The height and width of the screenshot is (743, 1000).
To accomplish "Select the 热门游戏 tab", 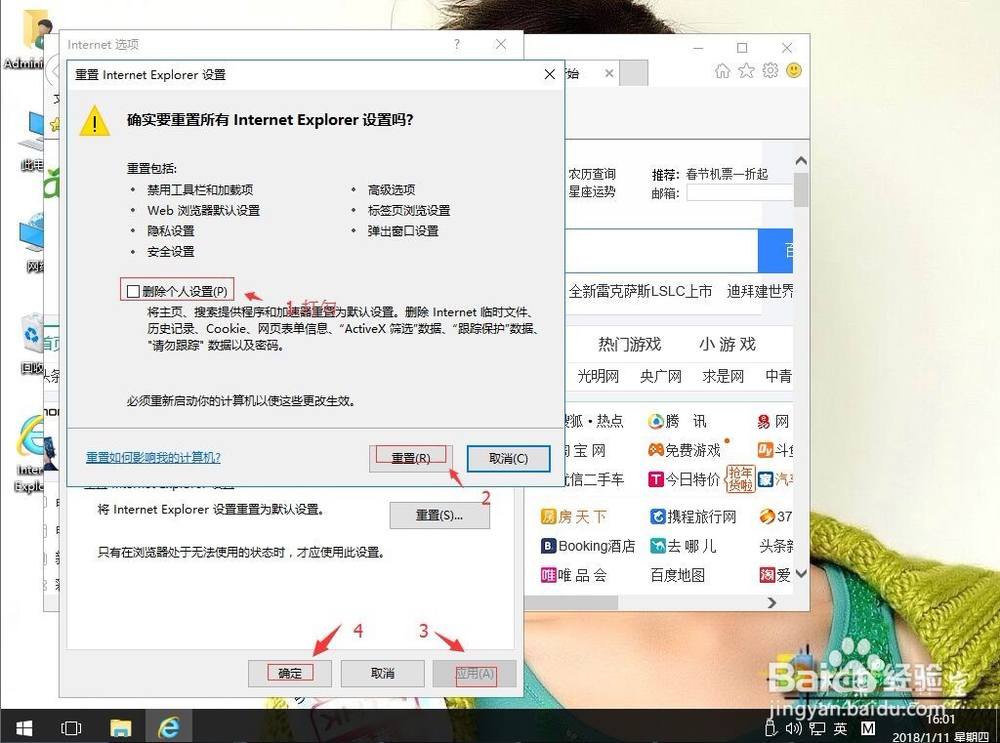I will [629, 344].
